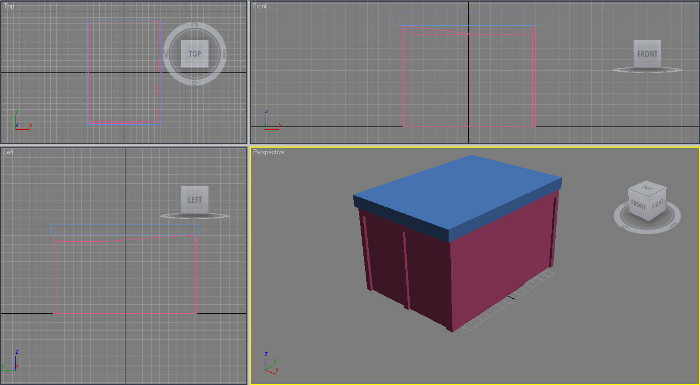Select RIGHT face on the Perspective ViewCube
This screenshot has height=385, width=700.
tap(658, 204)
